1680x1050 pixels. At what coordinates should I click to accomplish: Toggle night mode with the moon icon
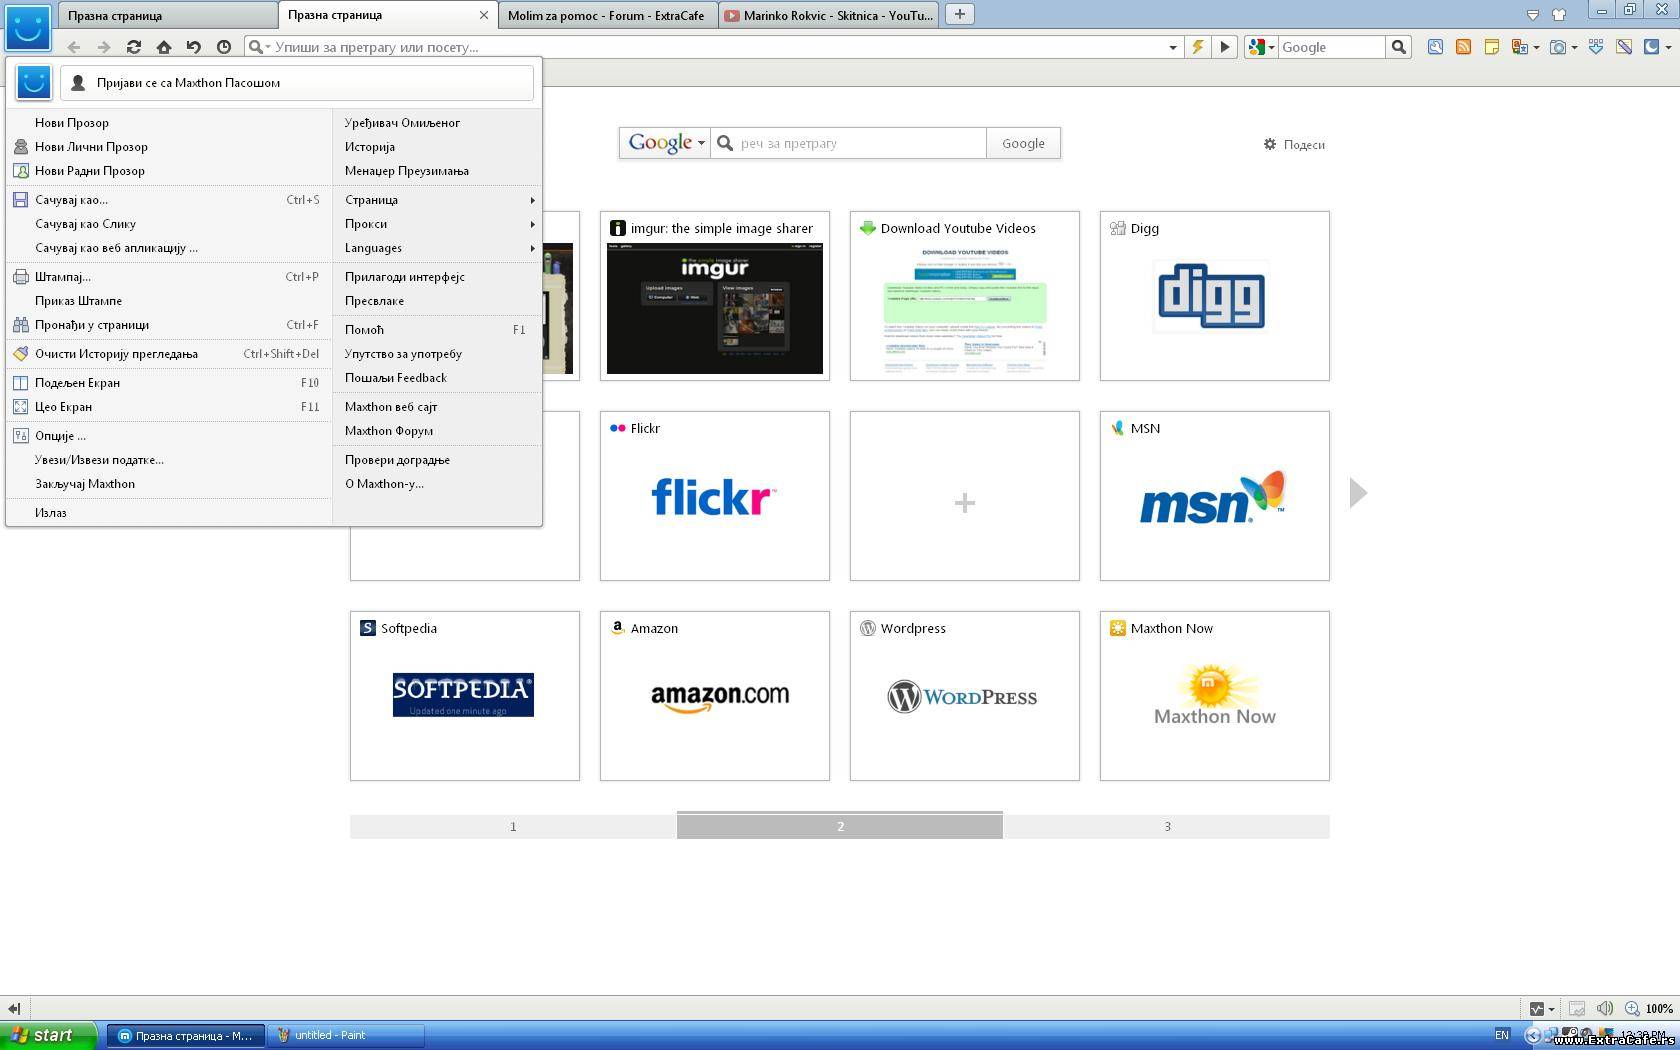[1652, 47]
